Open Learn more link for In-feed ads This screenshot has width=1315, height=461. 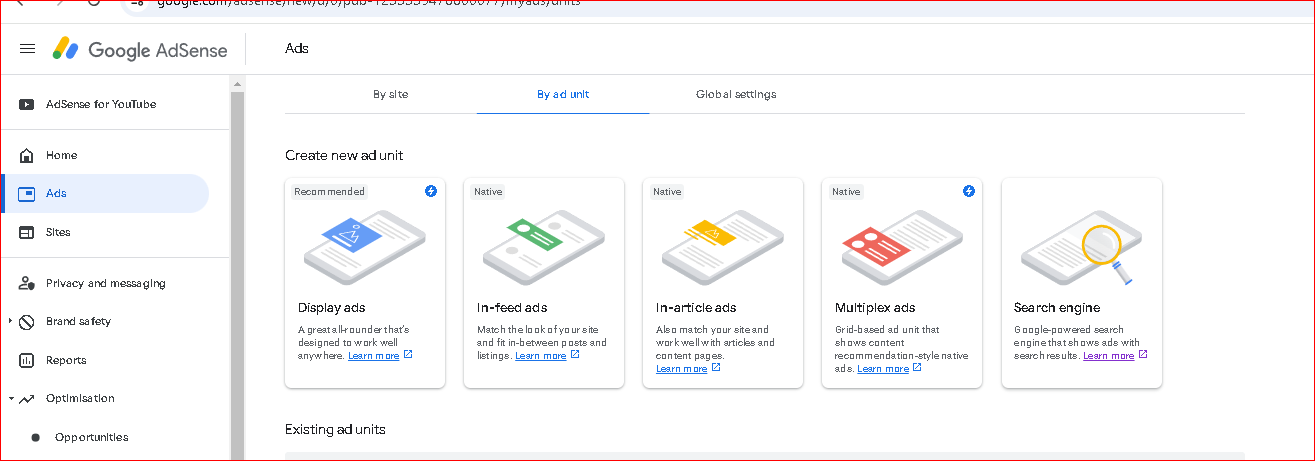point(540,356)
